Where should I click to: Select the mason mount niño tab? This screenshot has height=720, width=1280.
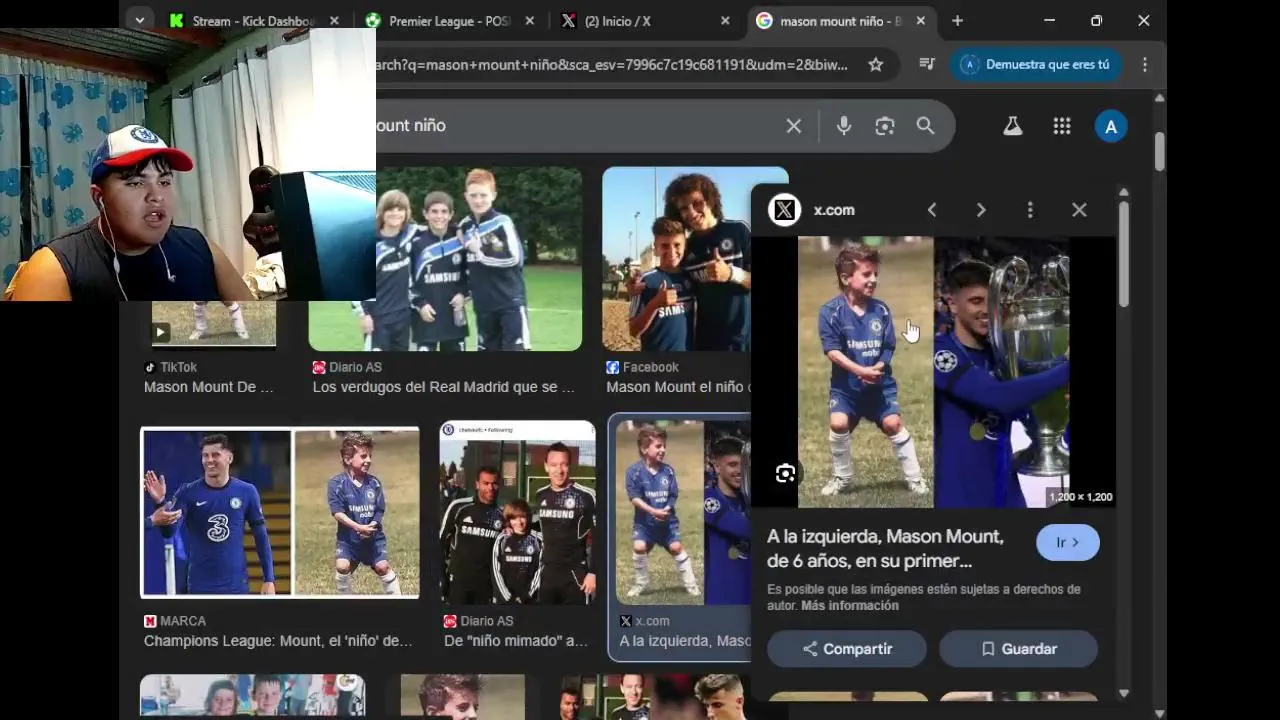point(840,21)
